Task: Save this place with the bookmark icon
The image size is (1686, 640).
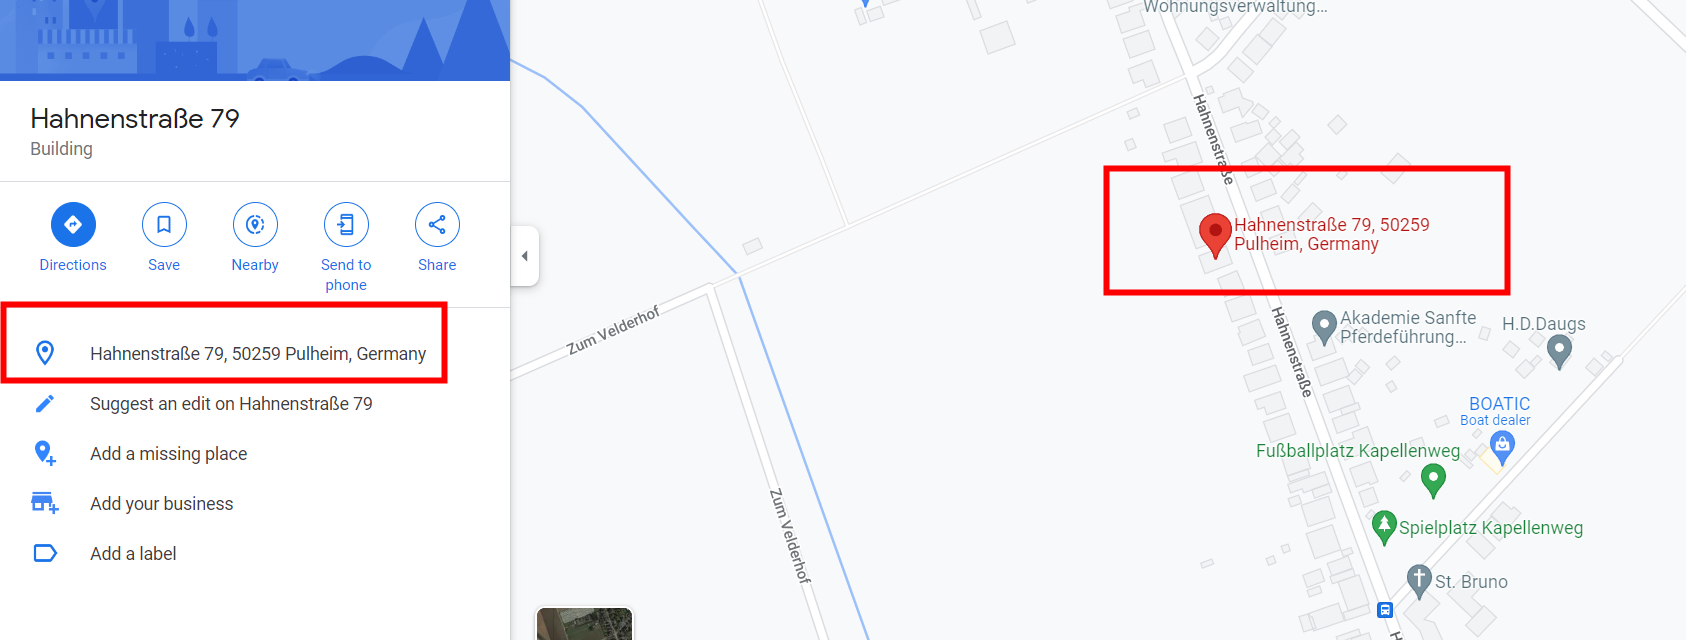Action: point(164,225)
